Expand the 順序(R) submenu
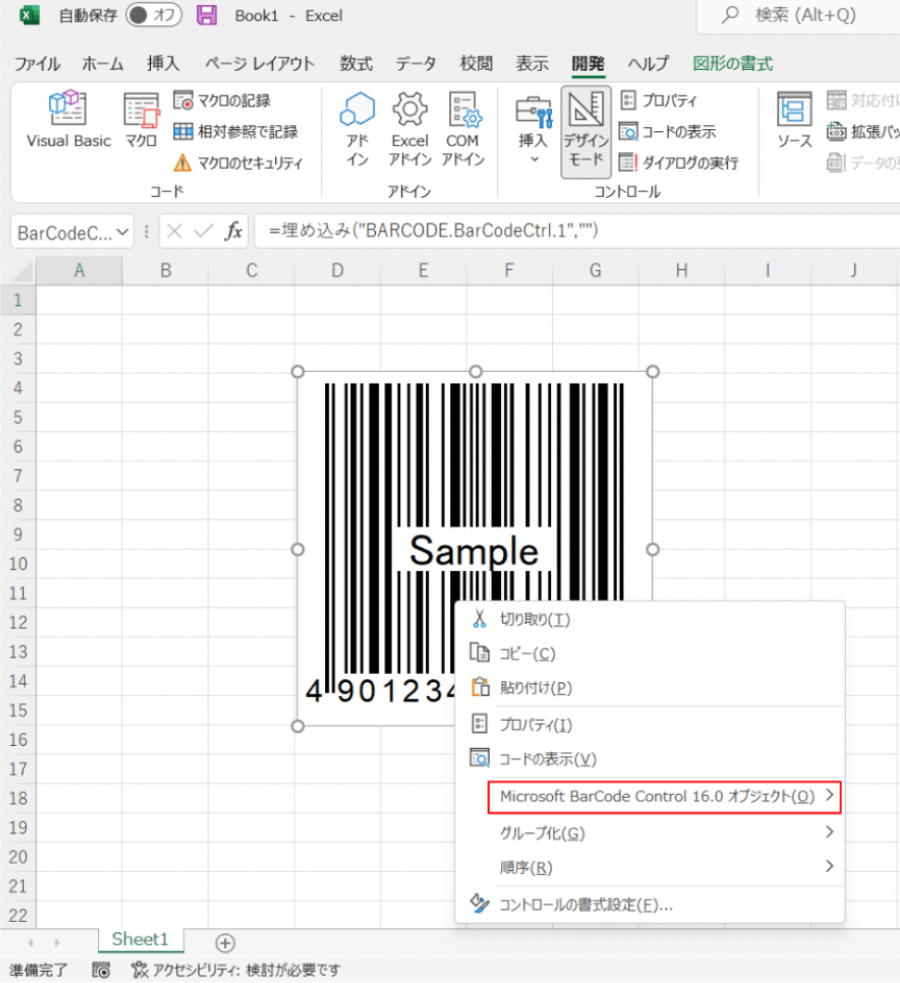900x983 pixels. pyautogui.click(x=650, y=868)
